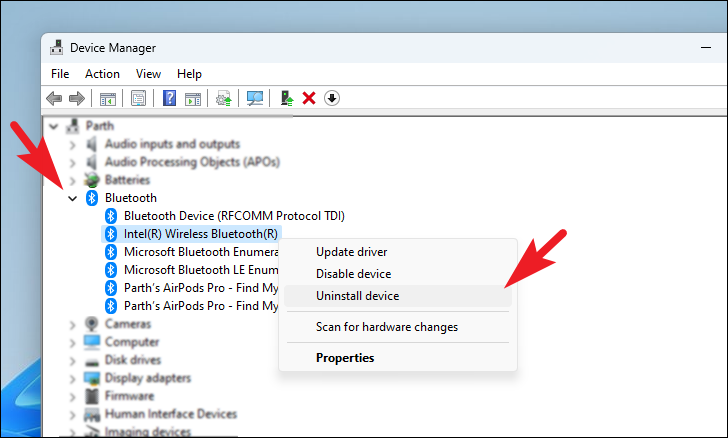Click Update device driver toolbar icon with gear

coord(224,98)
